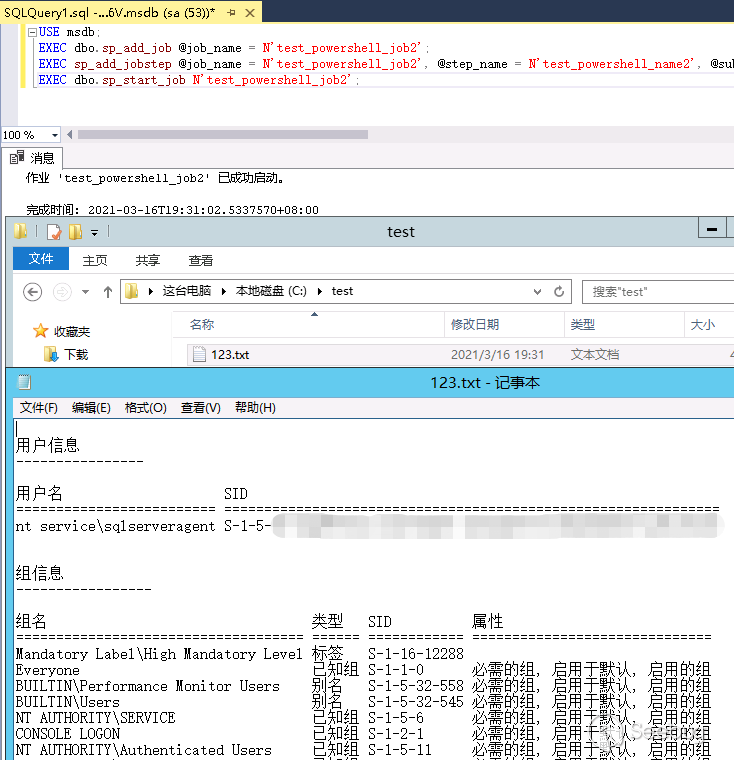Open the Notepad 文件(F) menu
Screen dimensions: 734x760
tap(38, 408)
